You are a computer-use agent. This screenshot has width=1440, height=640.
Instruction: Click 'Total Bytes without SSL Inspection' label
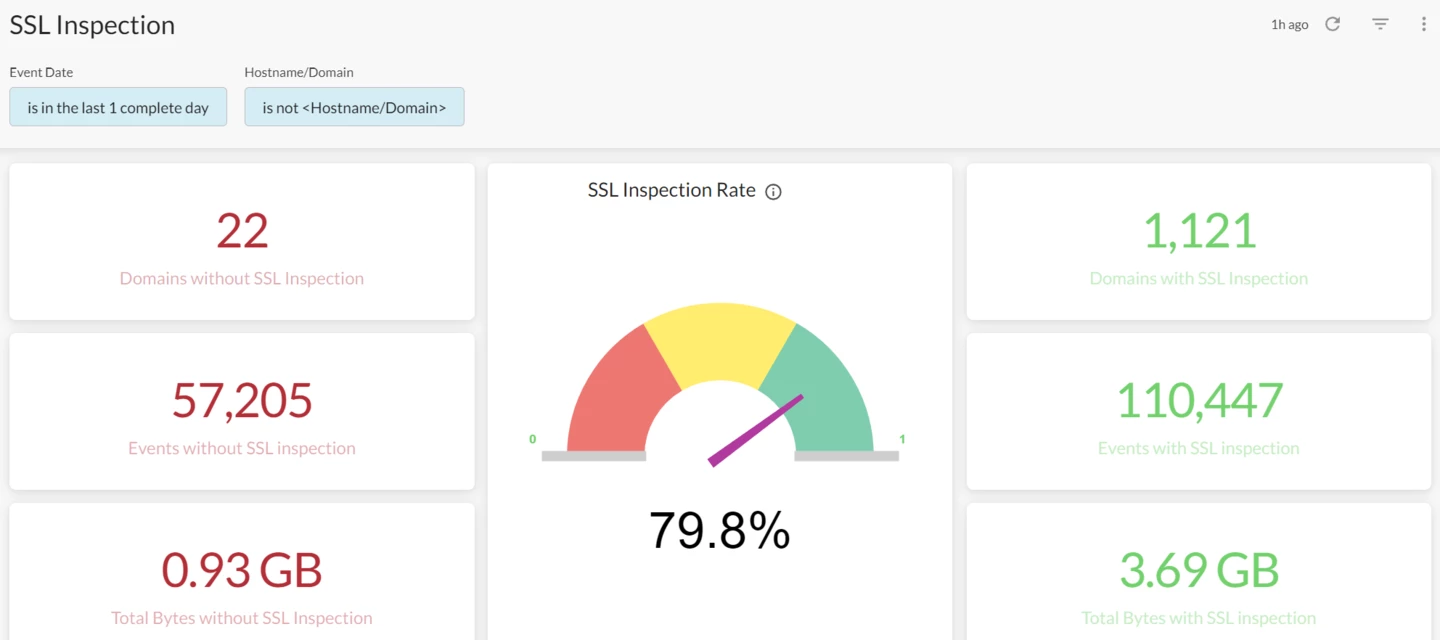[x=242, y=618]
